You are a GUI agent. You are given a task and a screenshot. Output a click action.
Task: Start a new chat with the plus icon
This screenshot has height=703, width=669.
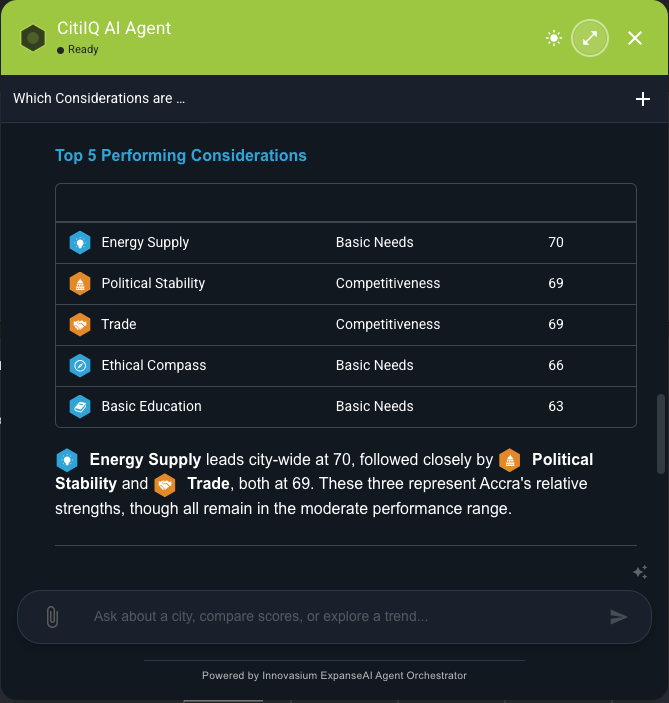point(643,99)
